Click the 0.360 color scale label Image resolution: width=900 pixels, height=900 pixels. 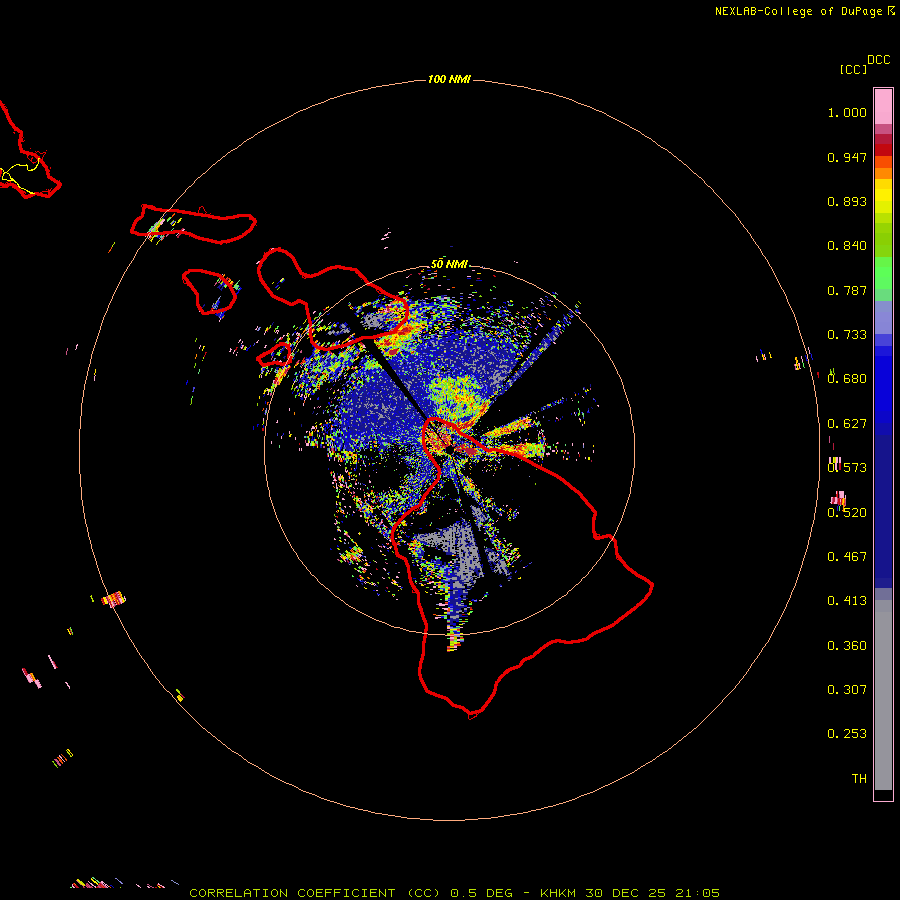[x=847, y=646]
